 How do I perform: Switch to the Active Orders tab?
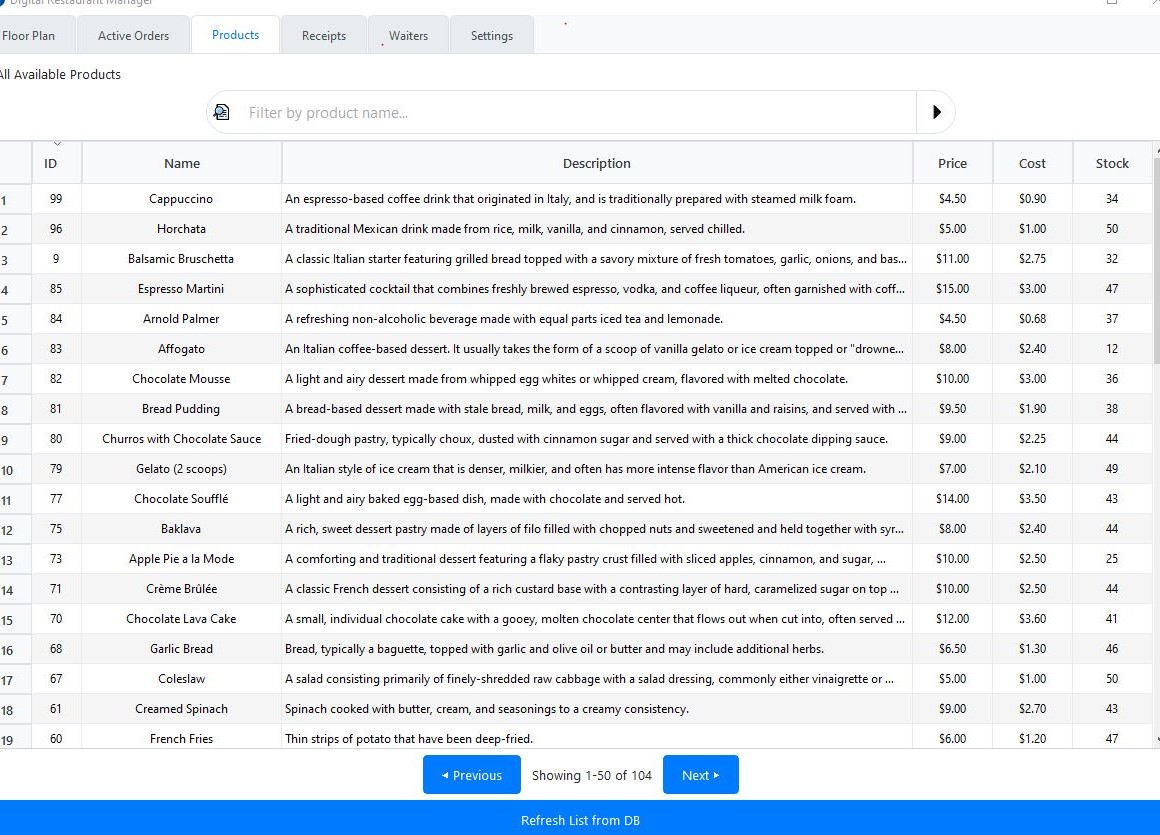pos(133,36)
